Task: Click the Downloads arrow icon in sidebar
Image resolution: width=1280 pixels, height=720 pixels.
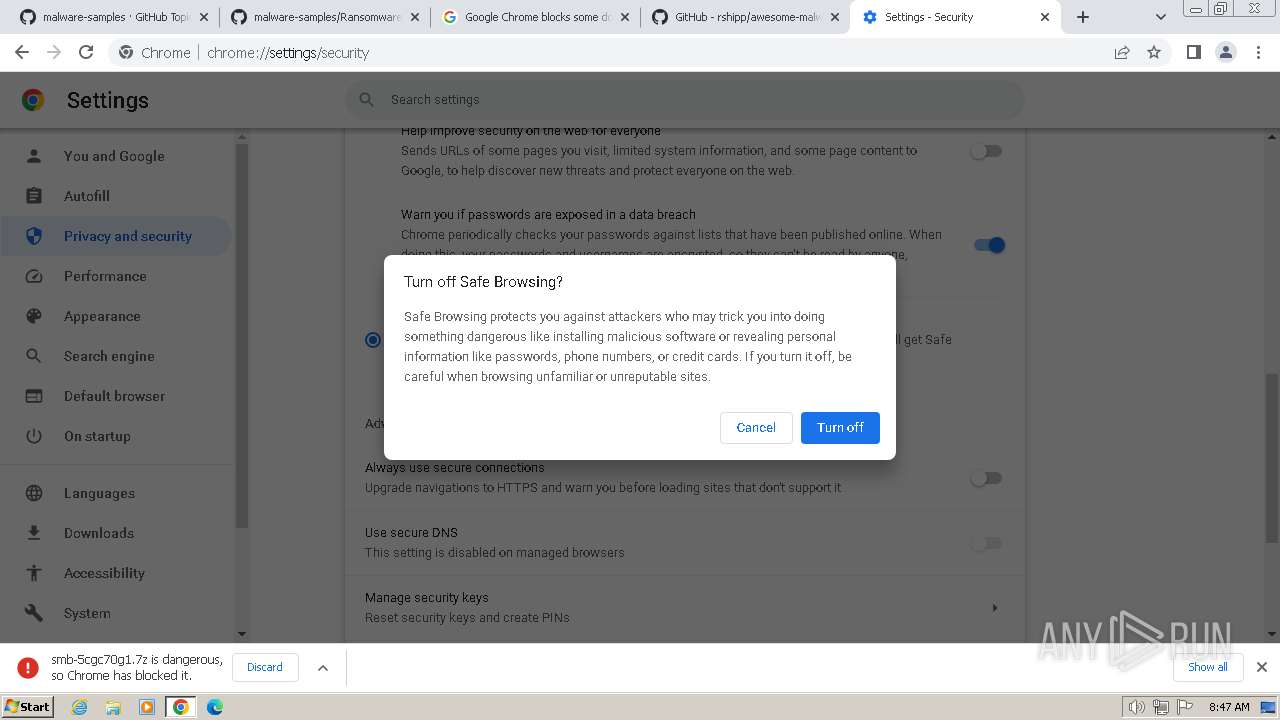Action: 34,533
